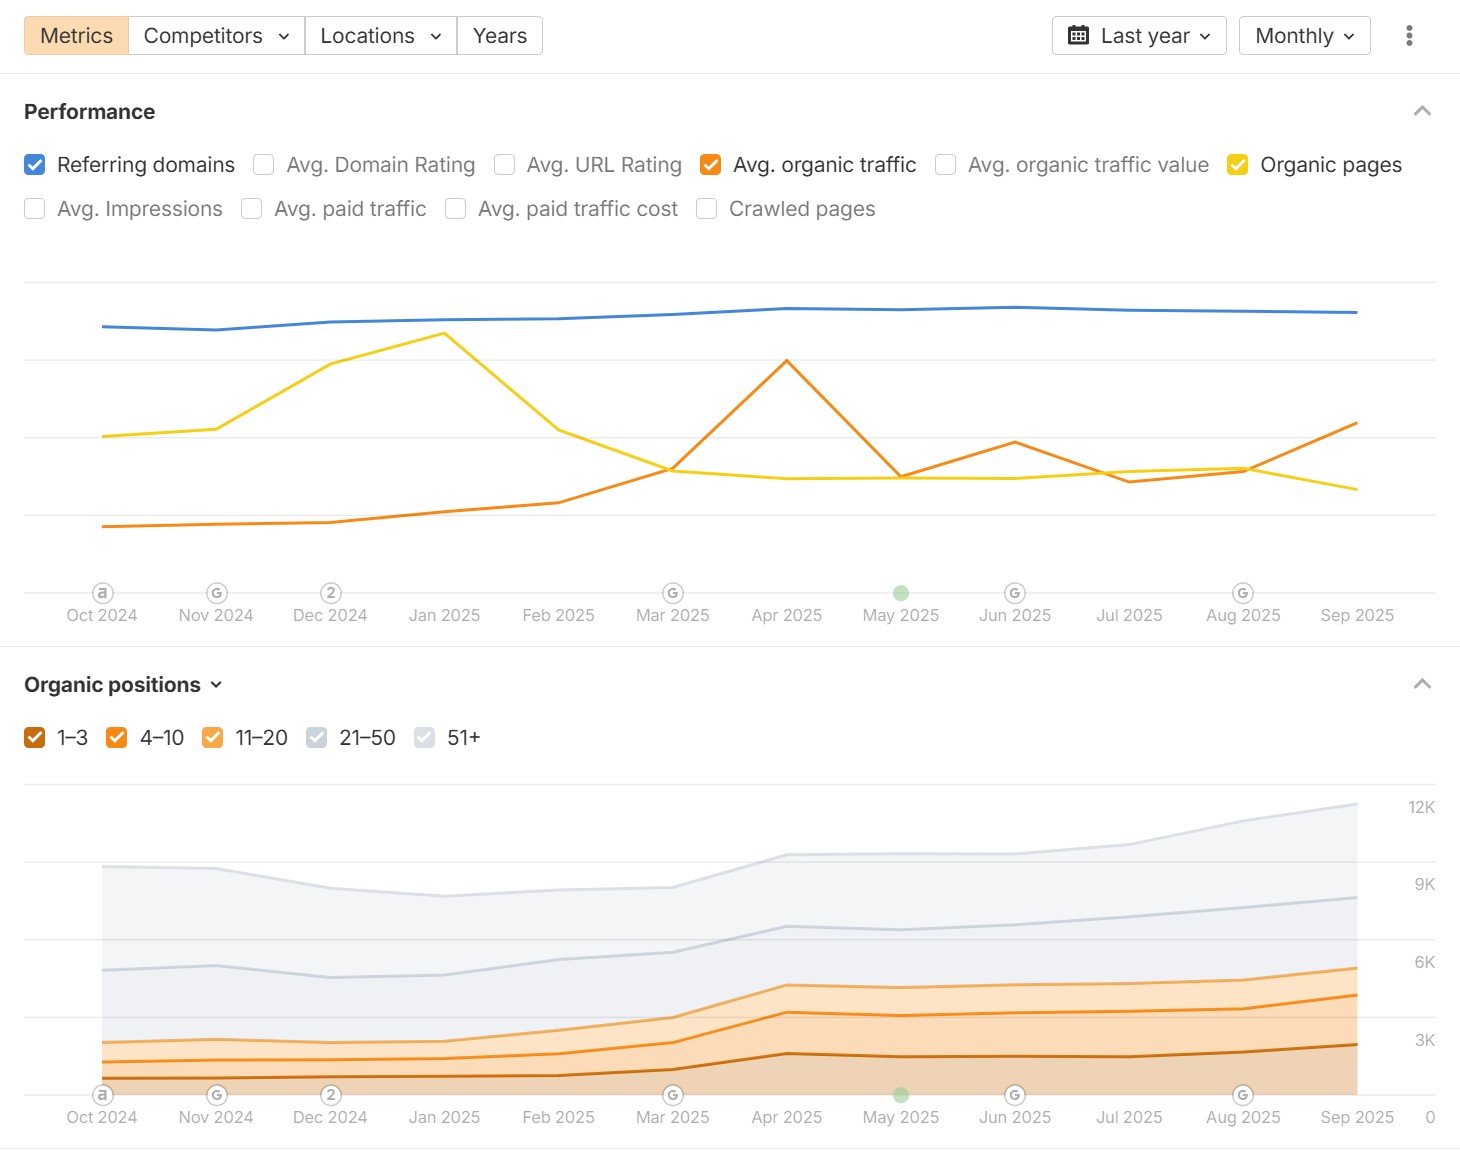1460x1150 pixels.
Task: Enable the Crawled pages checkbox
Action: pyautogui.click(x=707, y=209)
